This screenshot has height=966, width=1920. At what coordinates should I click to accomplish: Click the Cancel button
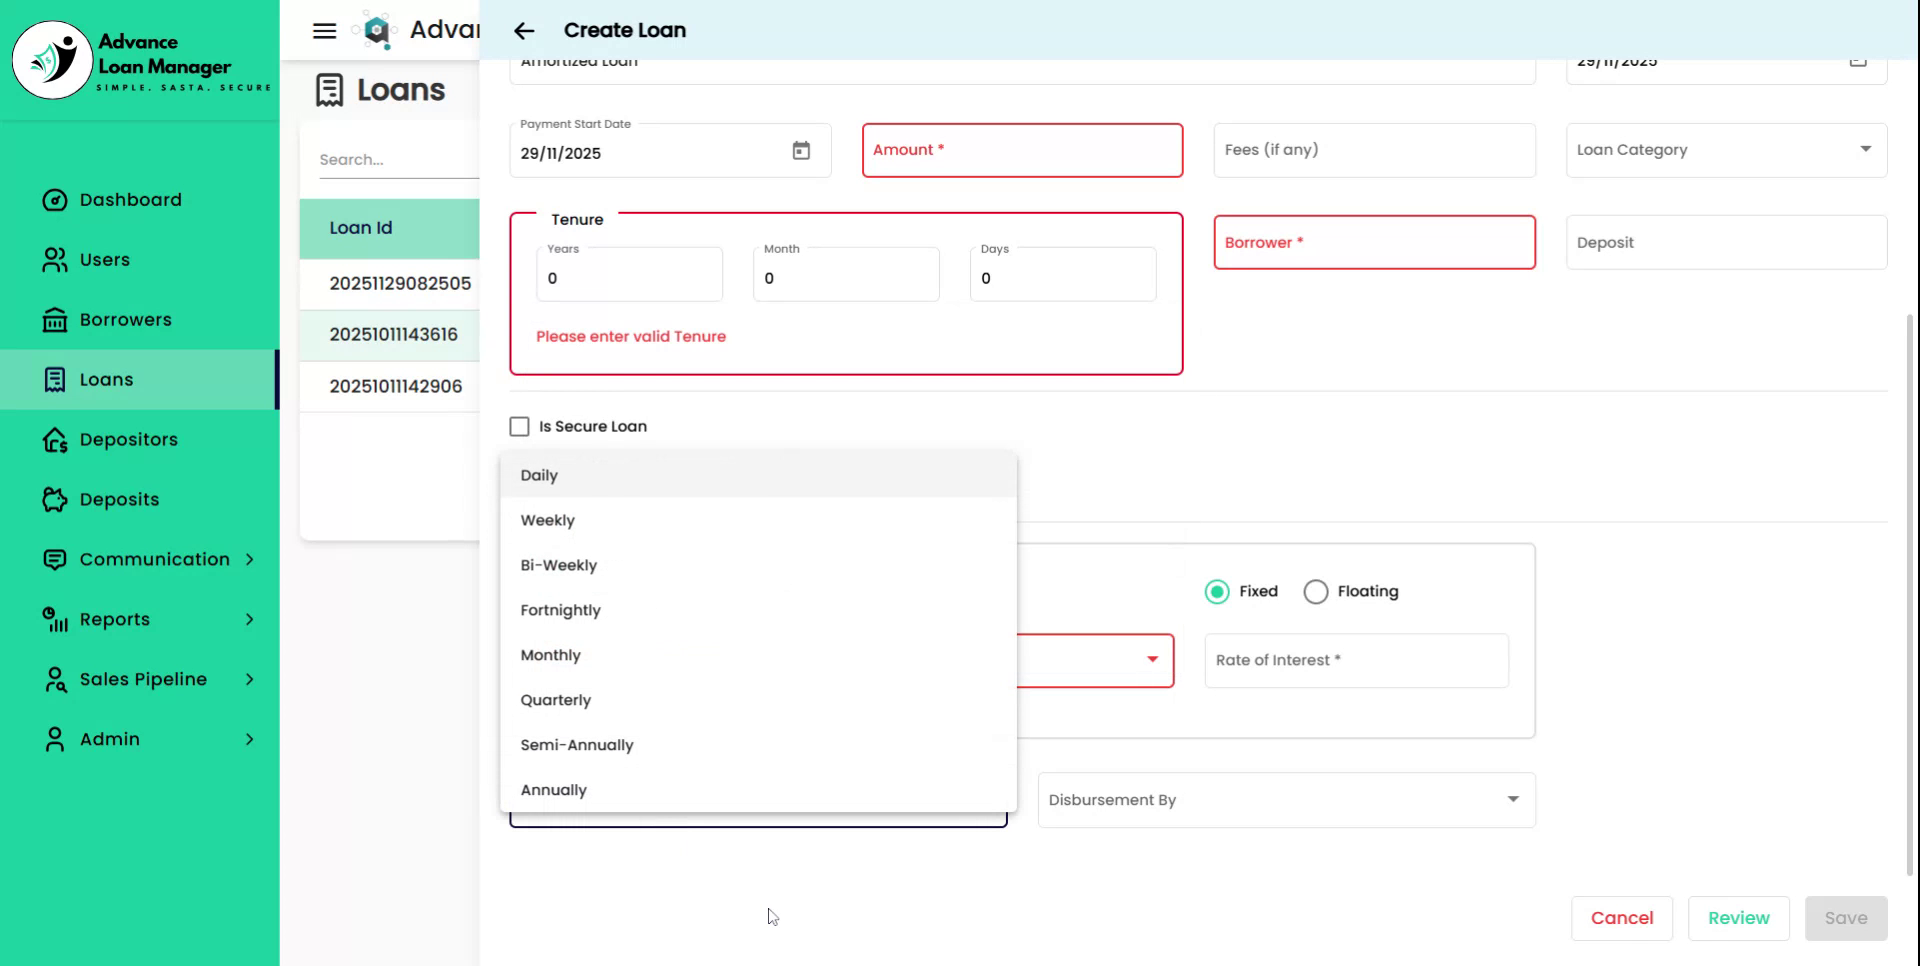point(1622,918)
